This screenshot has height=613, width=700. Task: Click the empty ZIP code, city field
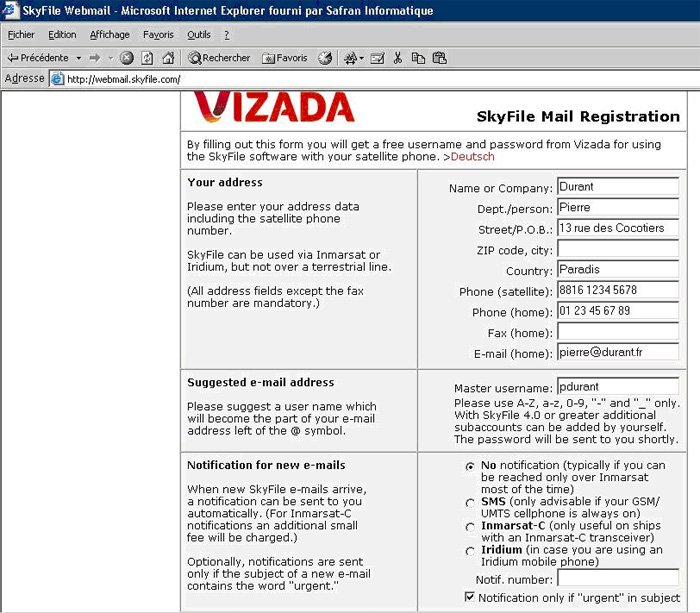tap(618, 249)
